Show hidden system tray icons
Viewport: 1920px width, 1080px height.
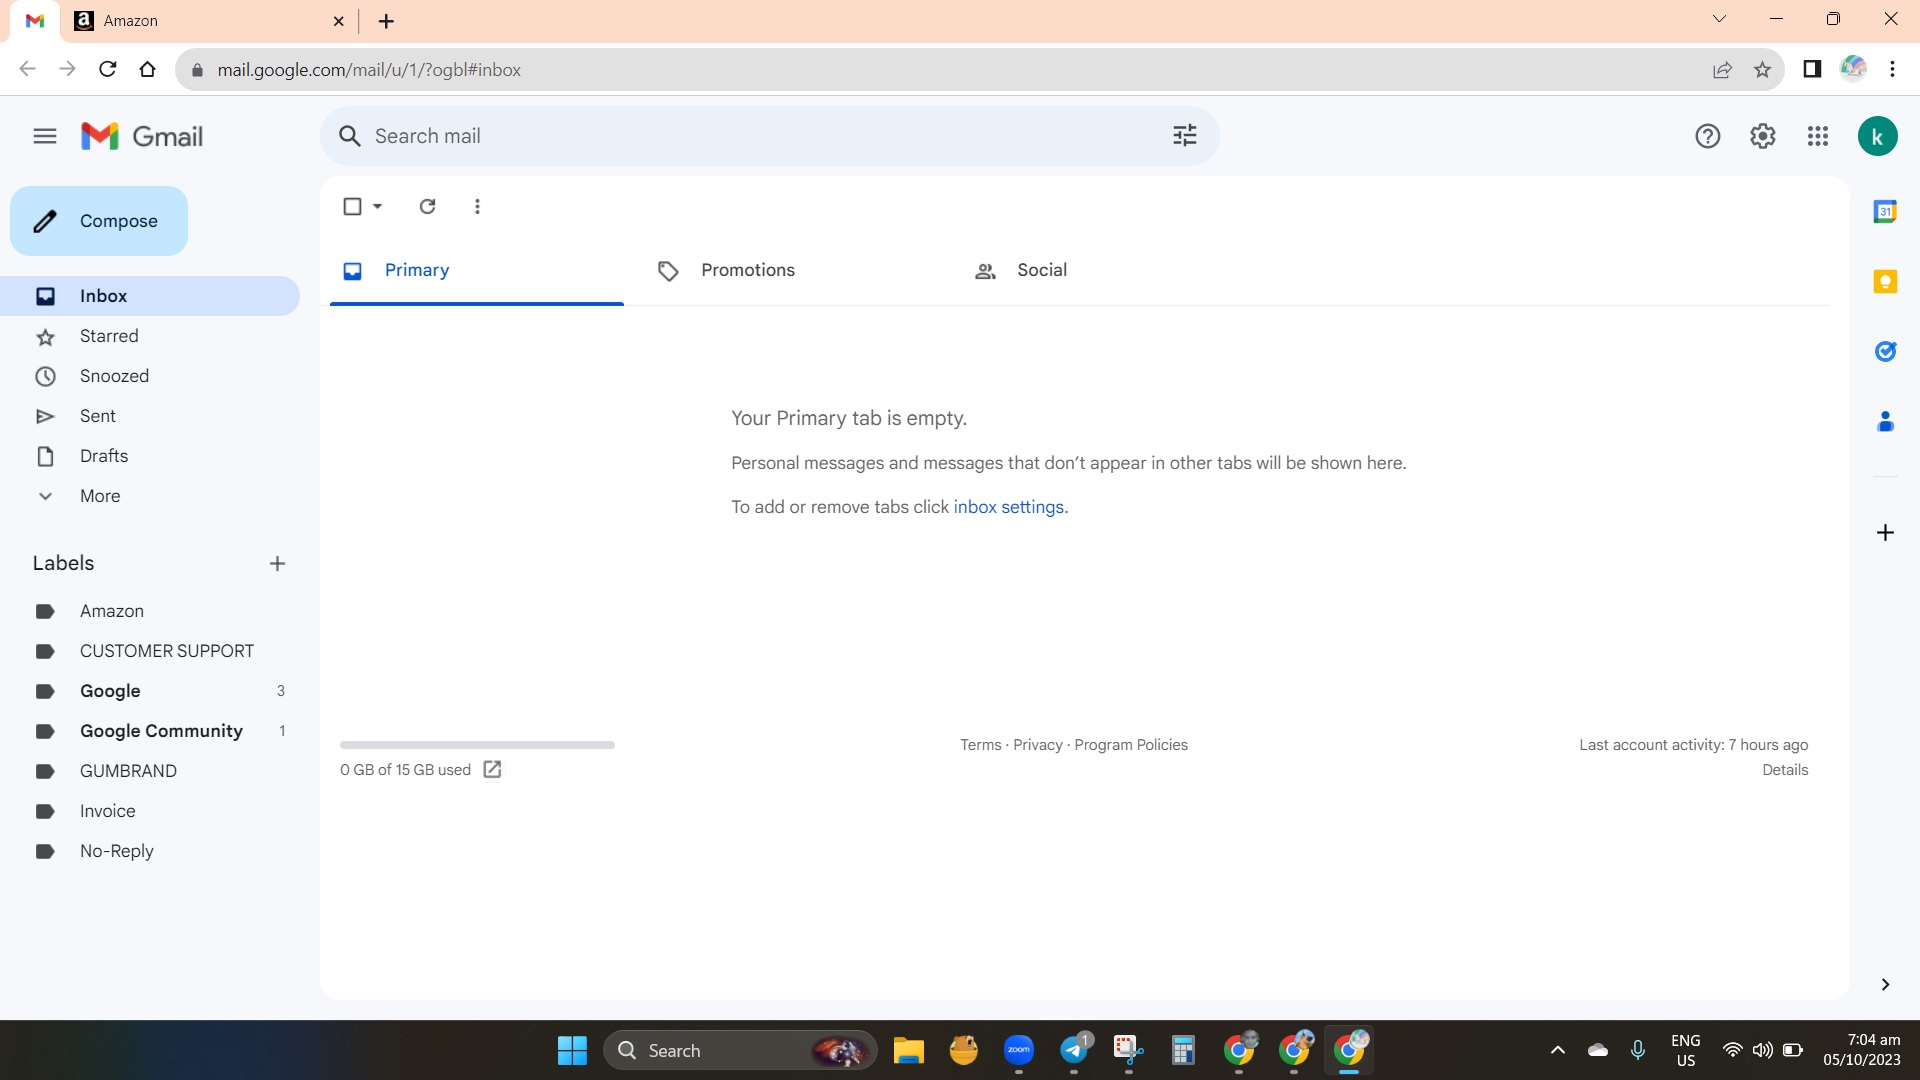1557,1050
